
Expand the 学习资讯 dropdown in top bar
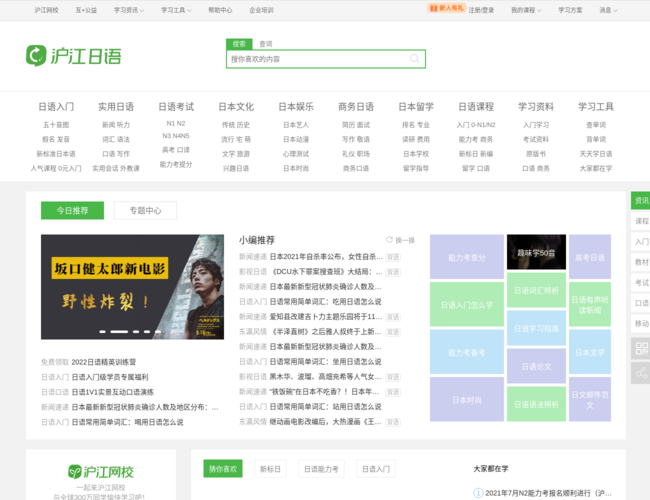click(129, 10)
